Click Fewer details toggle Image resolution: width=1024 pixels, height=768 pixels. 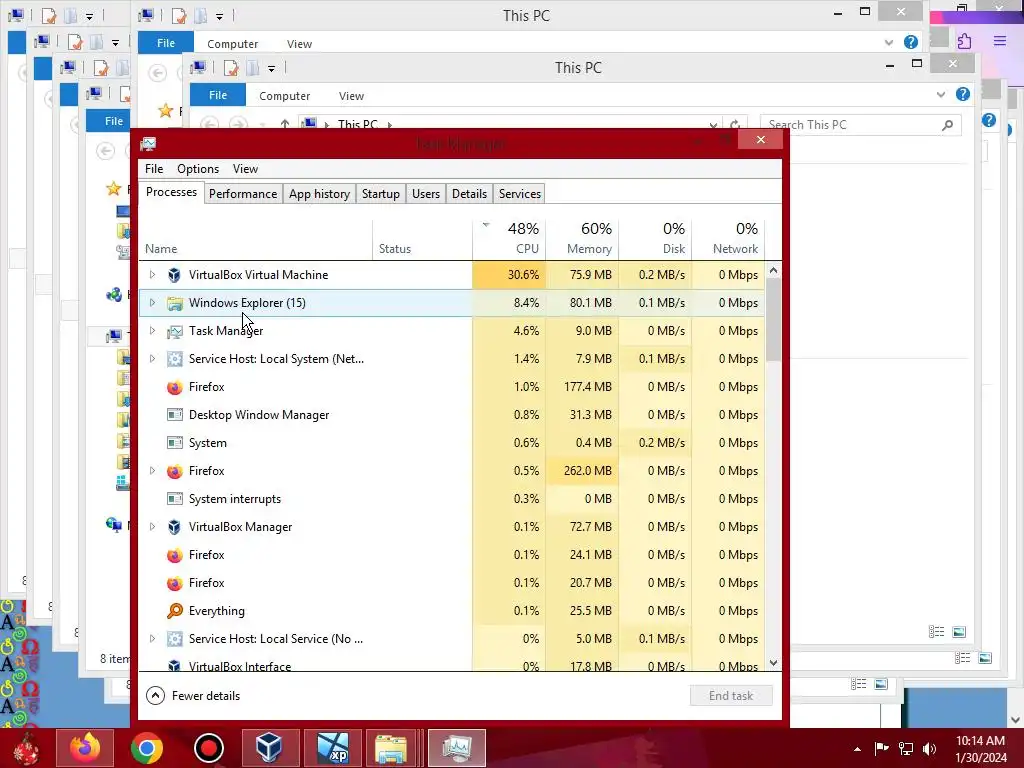tap(193, 696)
